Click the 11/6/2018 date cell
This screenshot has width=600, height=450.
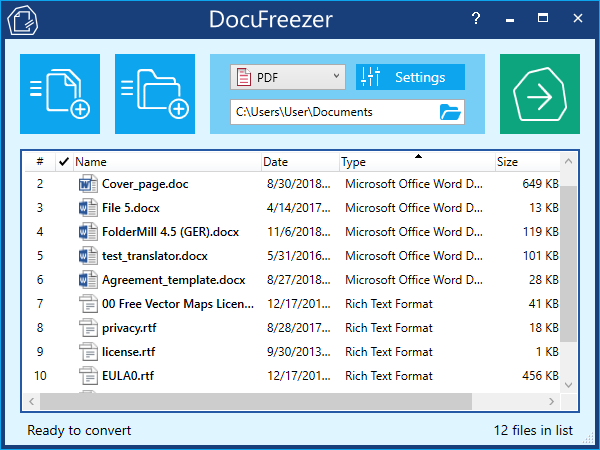click(298, 232)
